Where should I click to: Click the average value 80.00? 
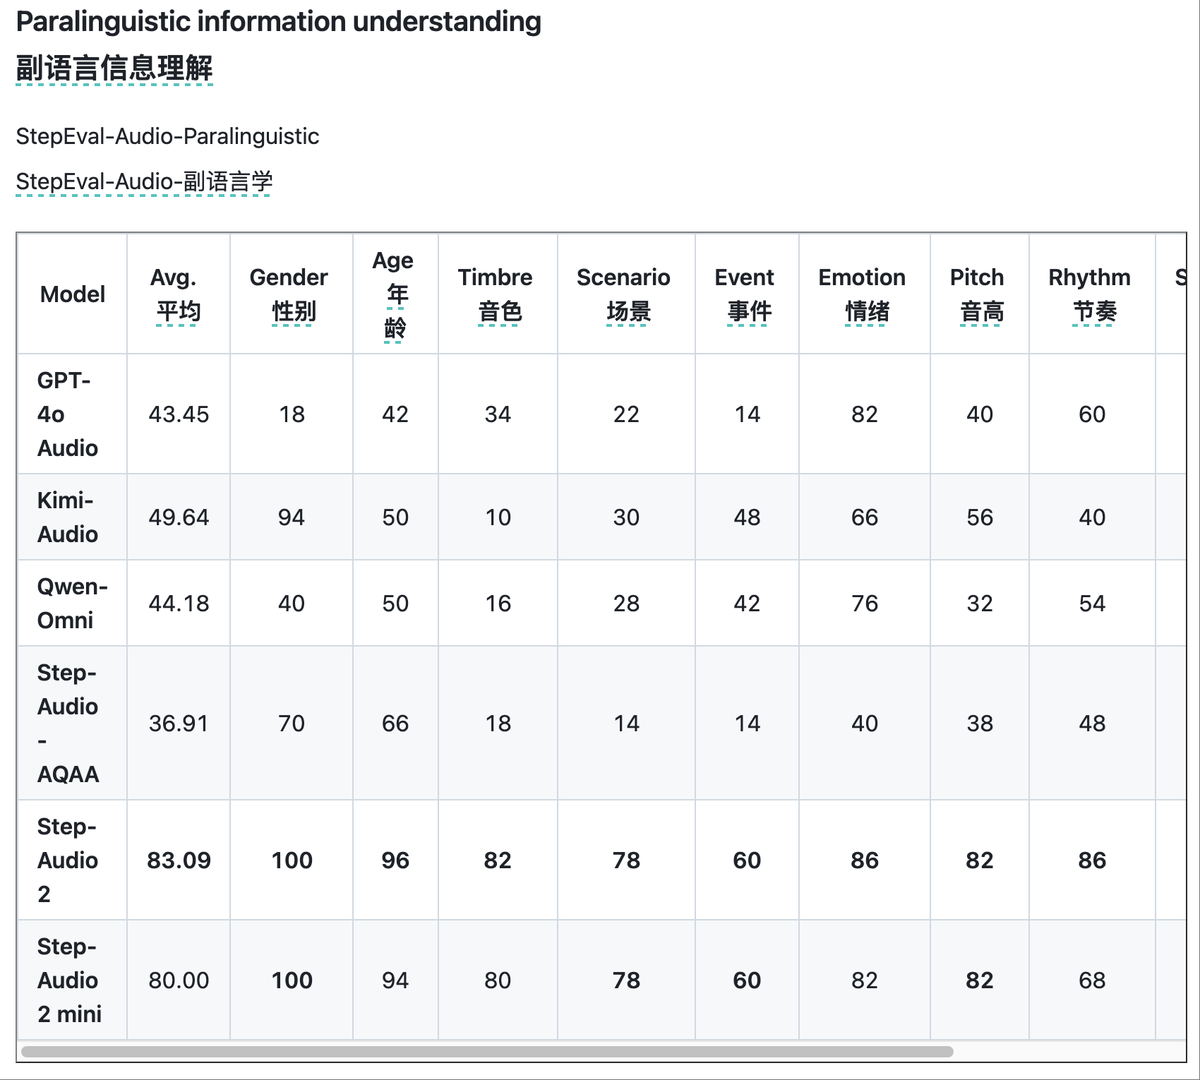pos(179,980)
